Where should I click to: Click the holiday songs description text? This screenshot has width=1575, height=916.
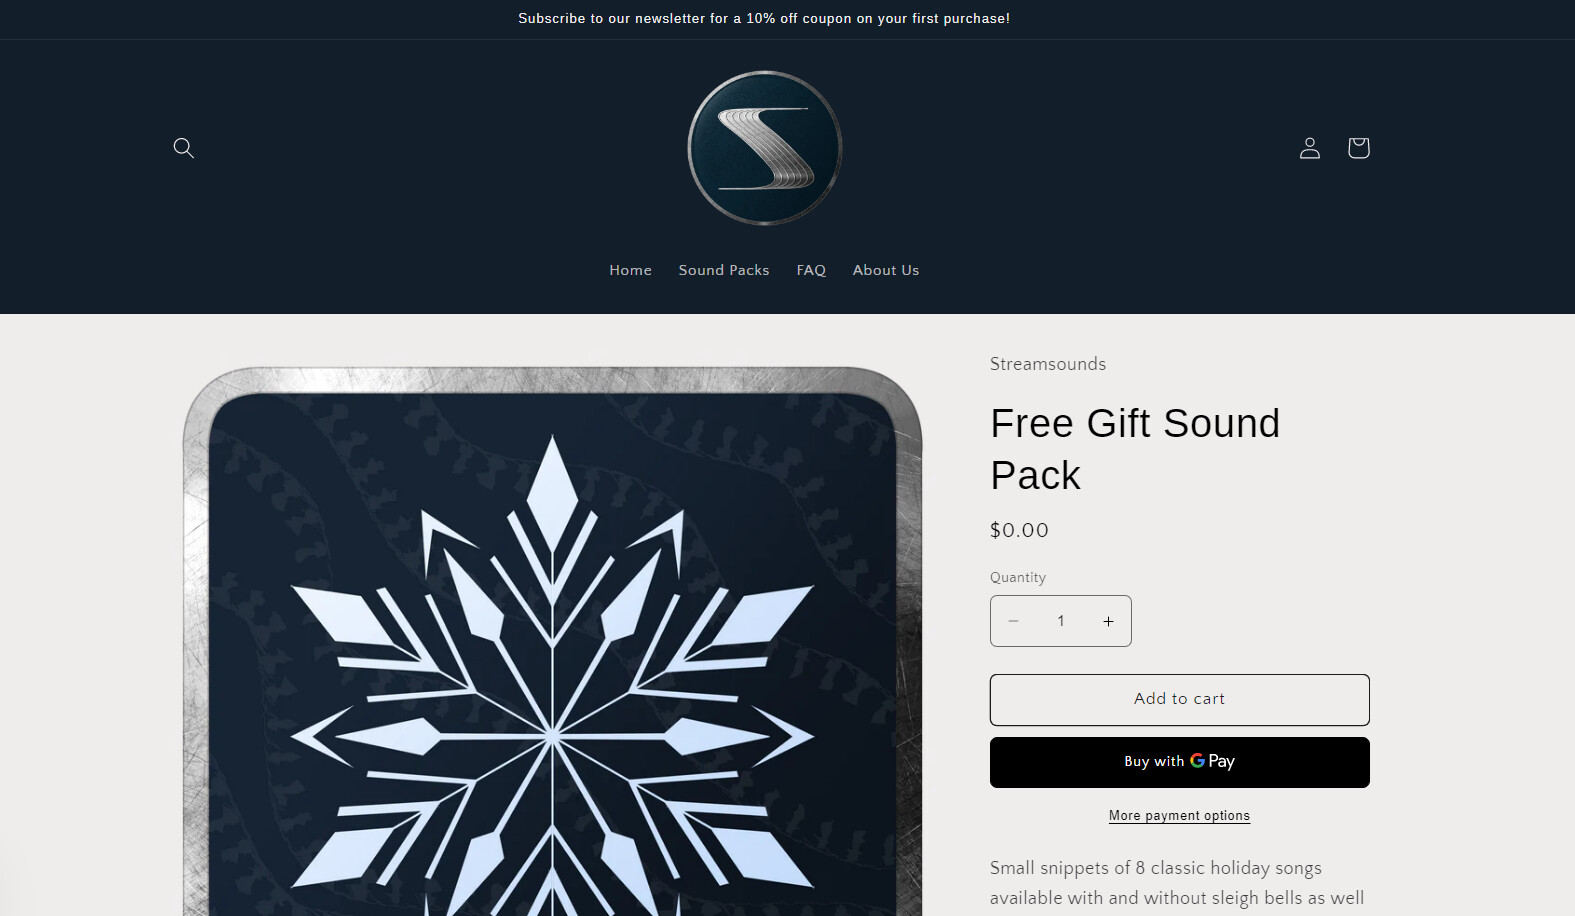[x=1177, y=884]
